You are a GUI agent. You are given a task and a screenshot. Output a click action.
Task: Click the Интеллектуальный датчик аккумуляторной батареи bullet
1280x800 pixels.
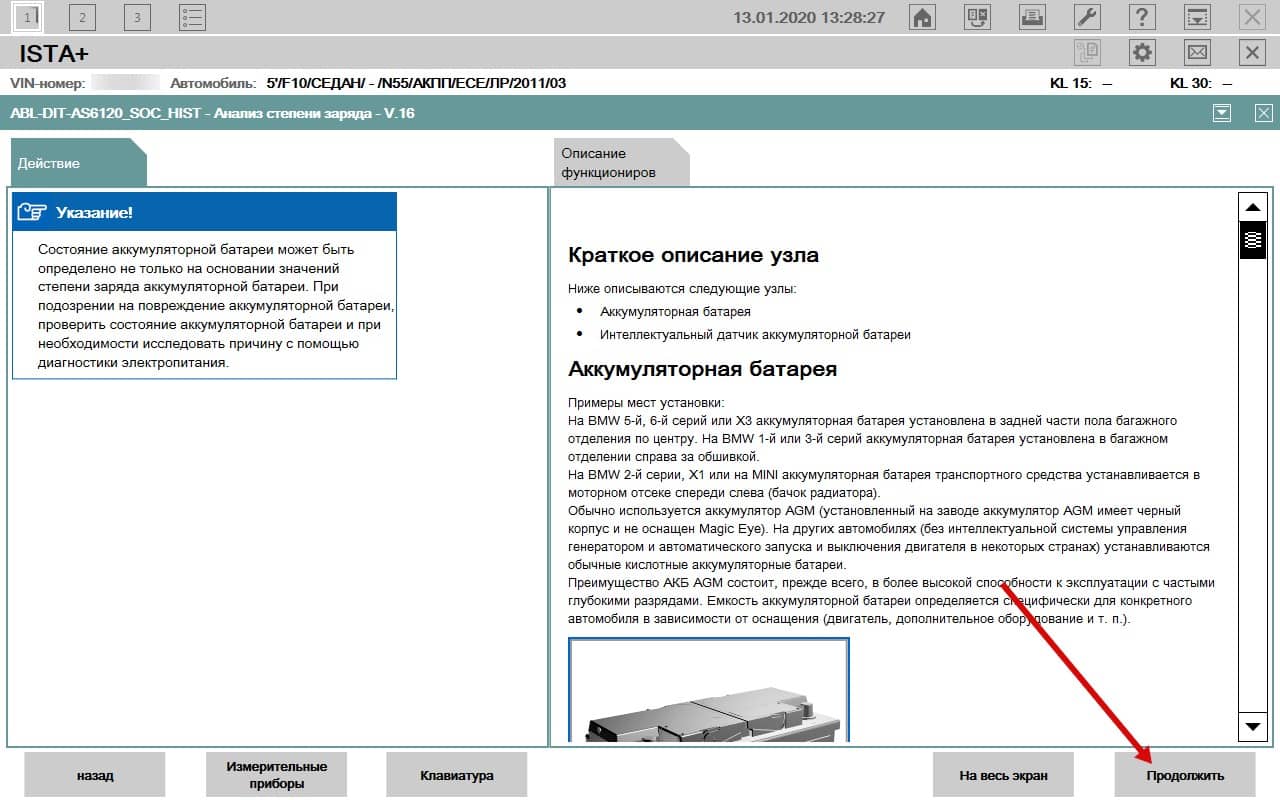pos(755,335)
